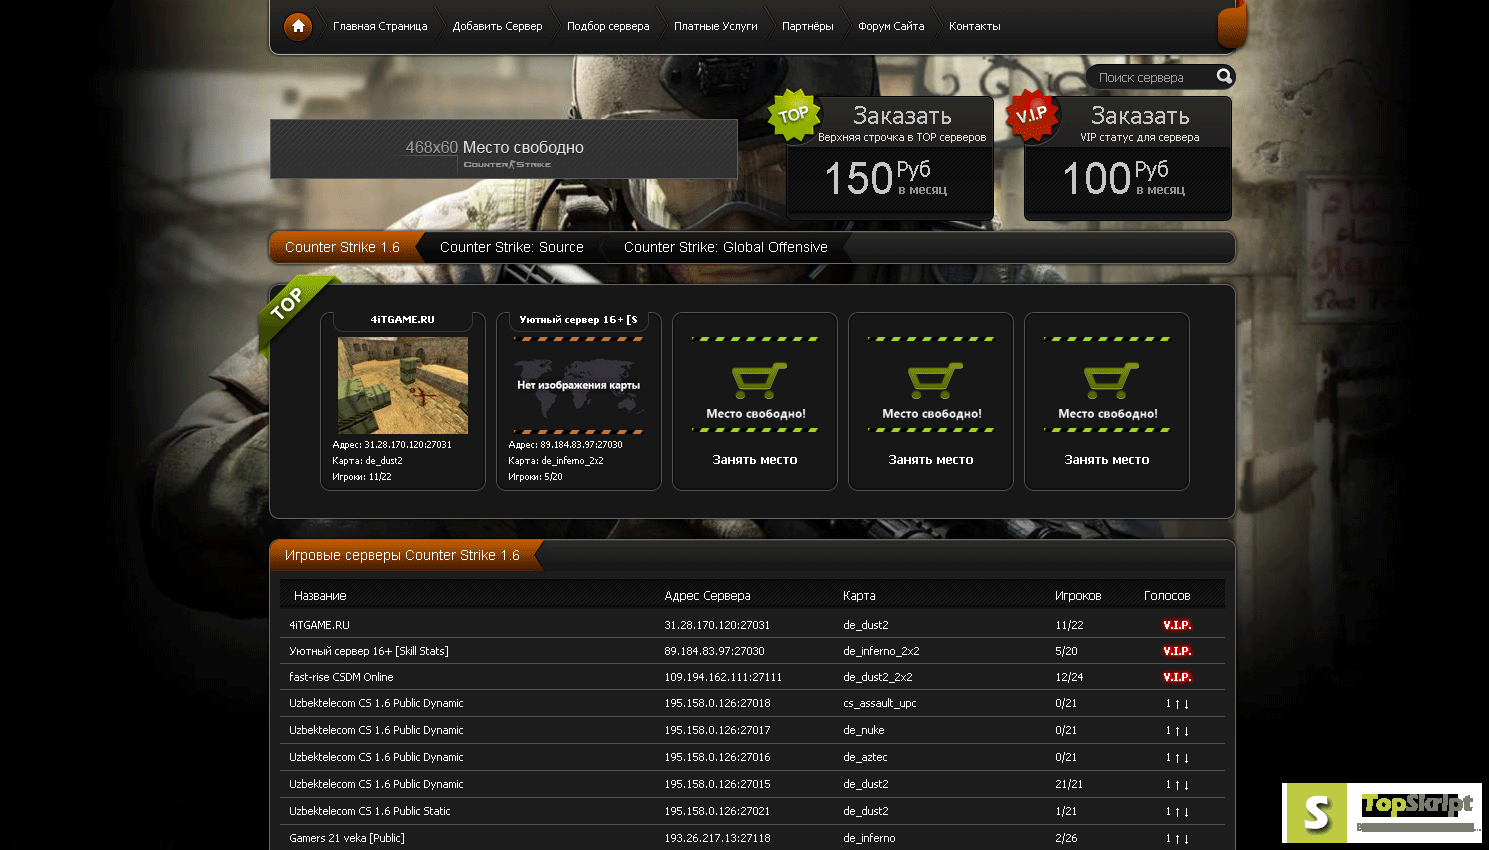
Task: Open Uzbektelecom CS 1.6 Public Static
Action: pyautogui.click(x=370, y=811)
